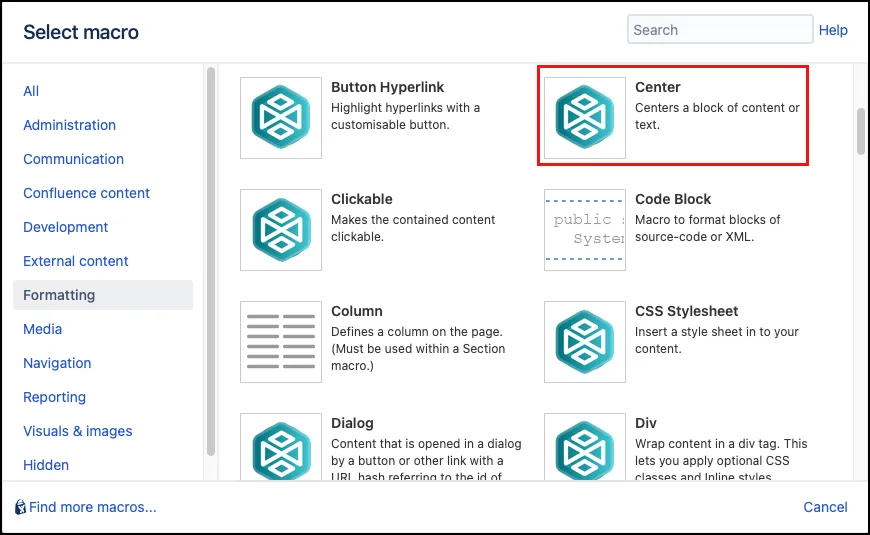The width and height of the screenshot is (870, 535).
Task: Click the Center macro title
Action: [x=657, y=87]
